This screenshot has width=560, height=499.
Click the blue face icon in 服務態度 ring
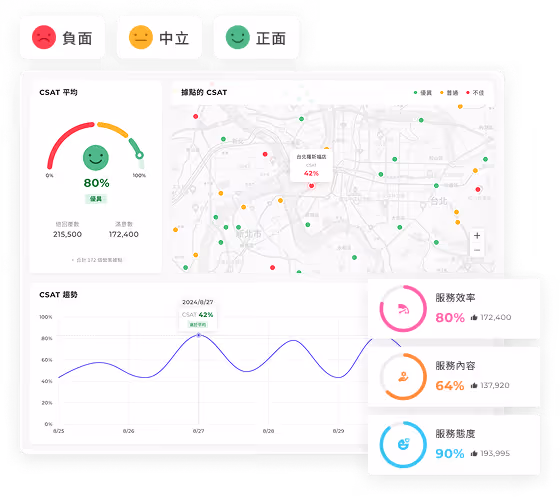(404, 444)
